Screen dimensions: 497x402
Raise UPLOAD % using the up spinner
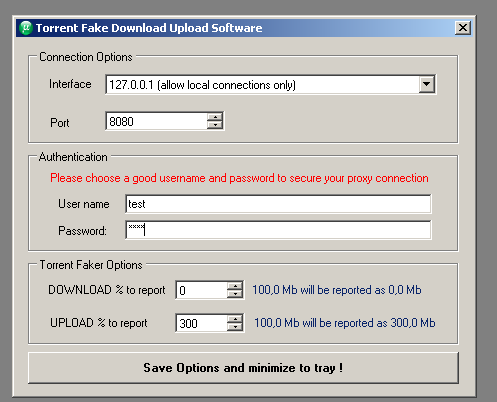click(x=235, y=319)
